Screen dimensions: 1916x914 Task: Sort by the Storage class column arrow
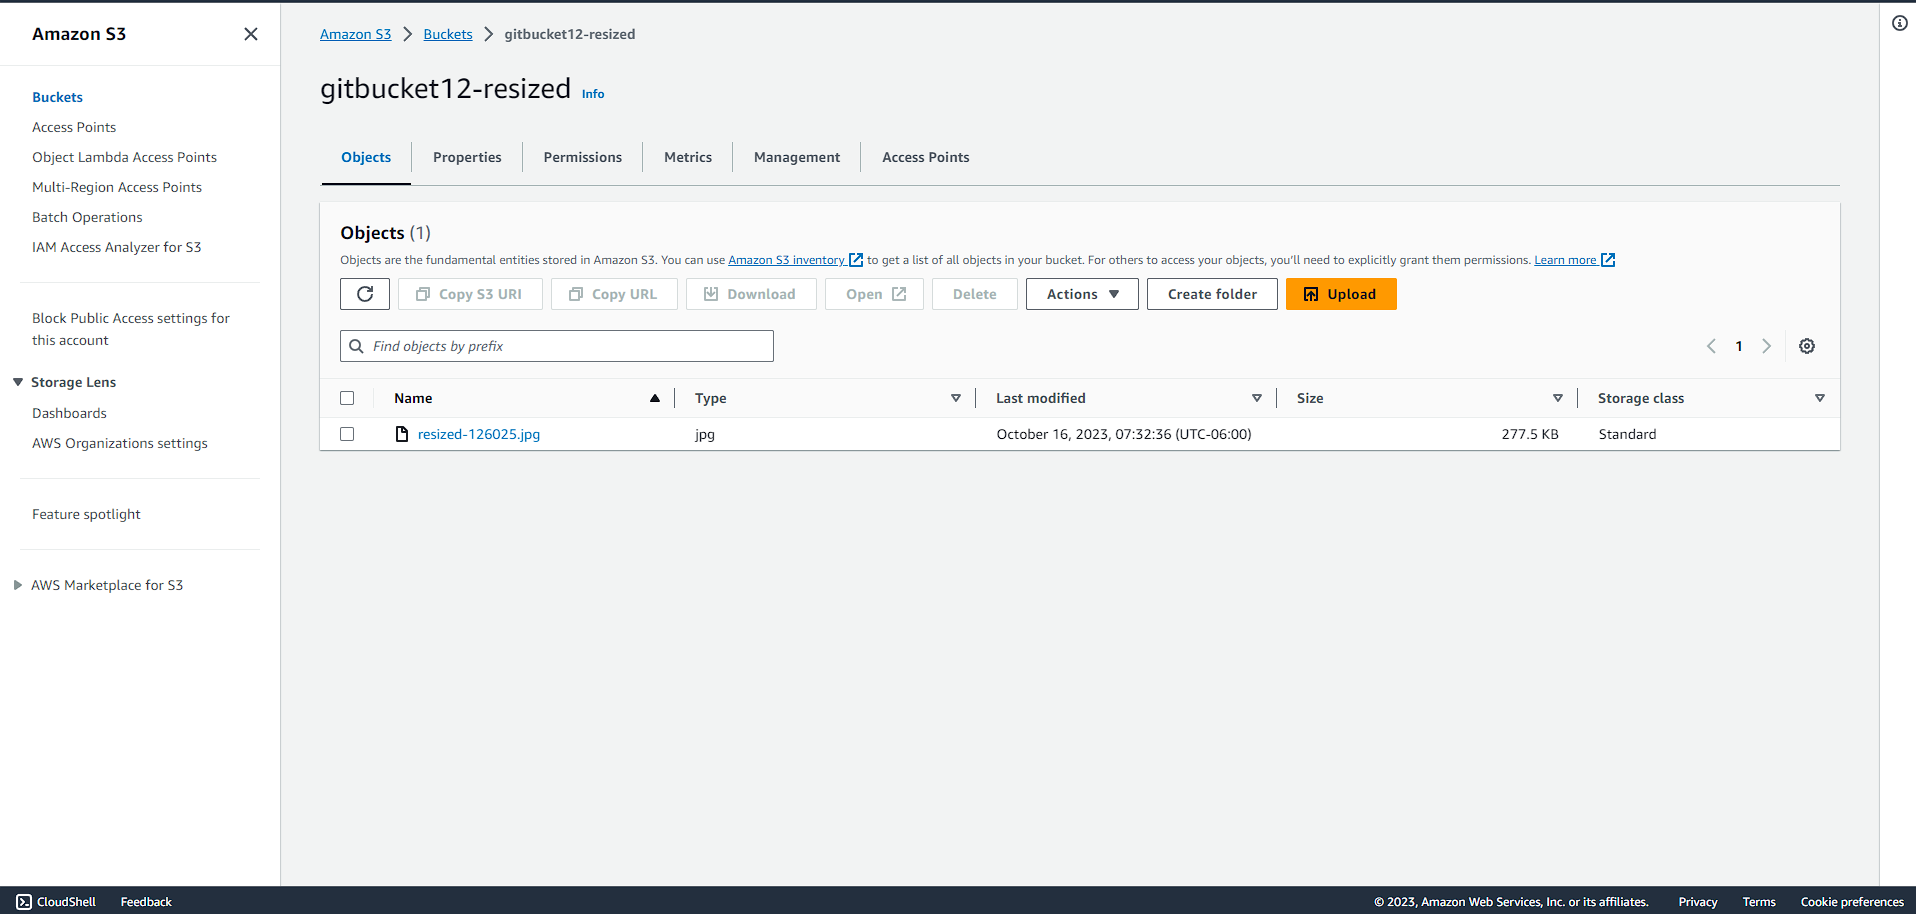pos(1820,398)
